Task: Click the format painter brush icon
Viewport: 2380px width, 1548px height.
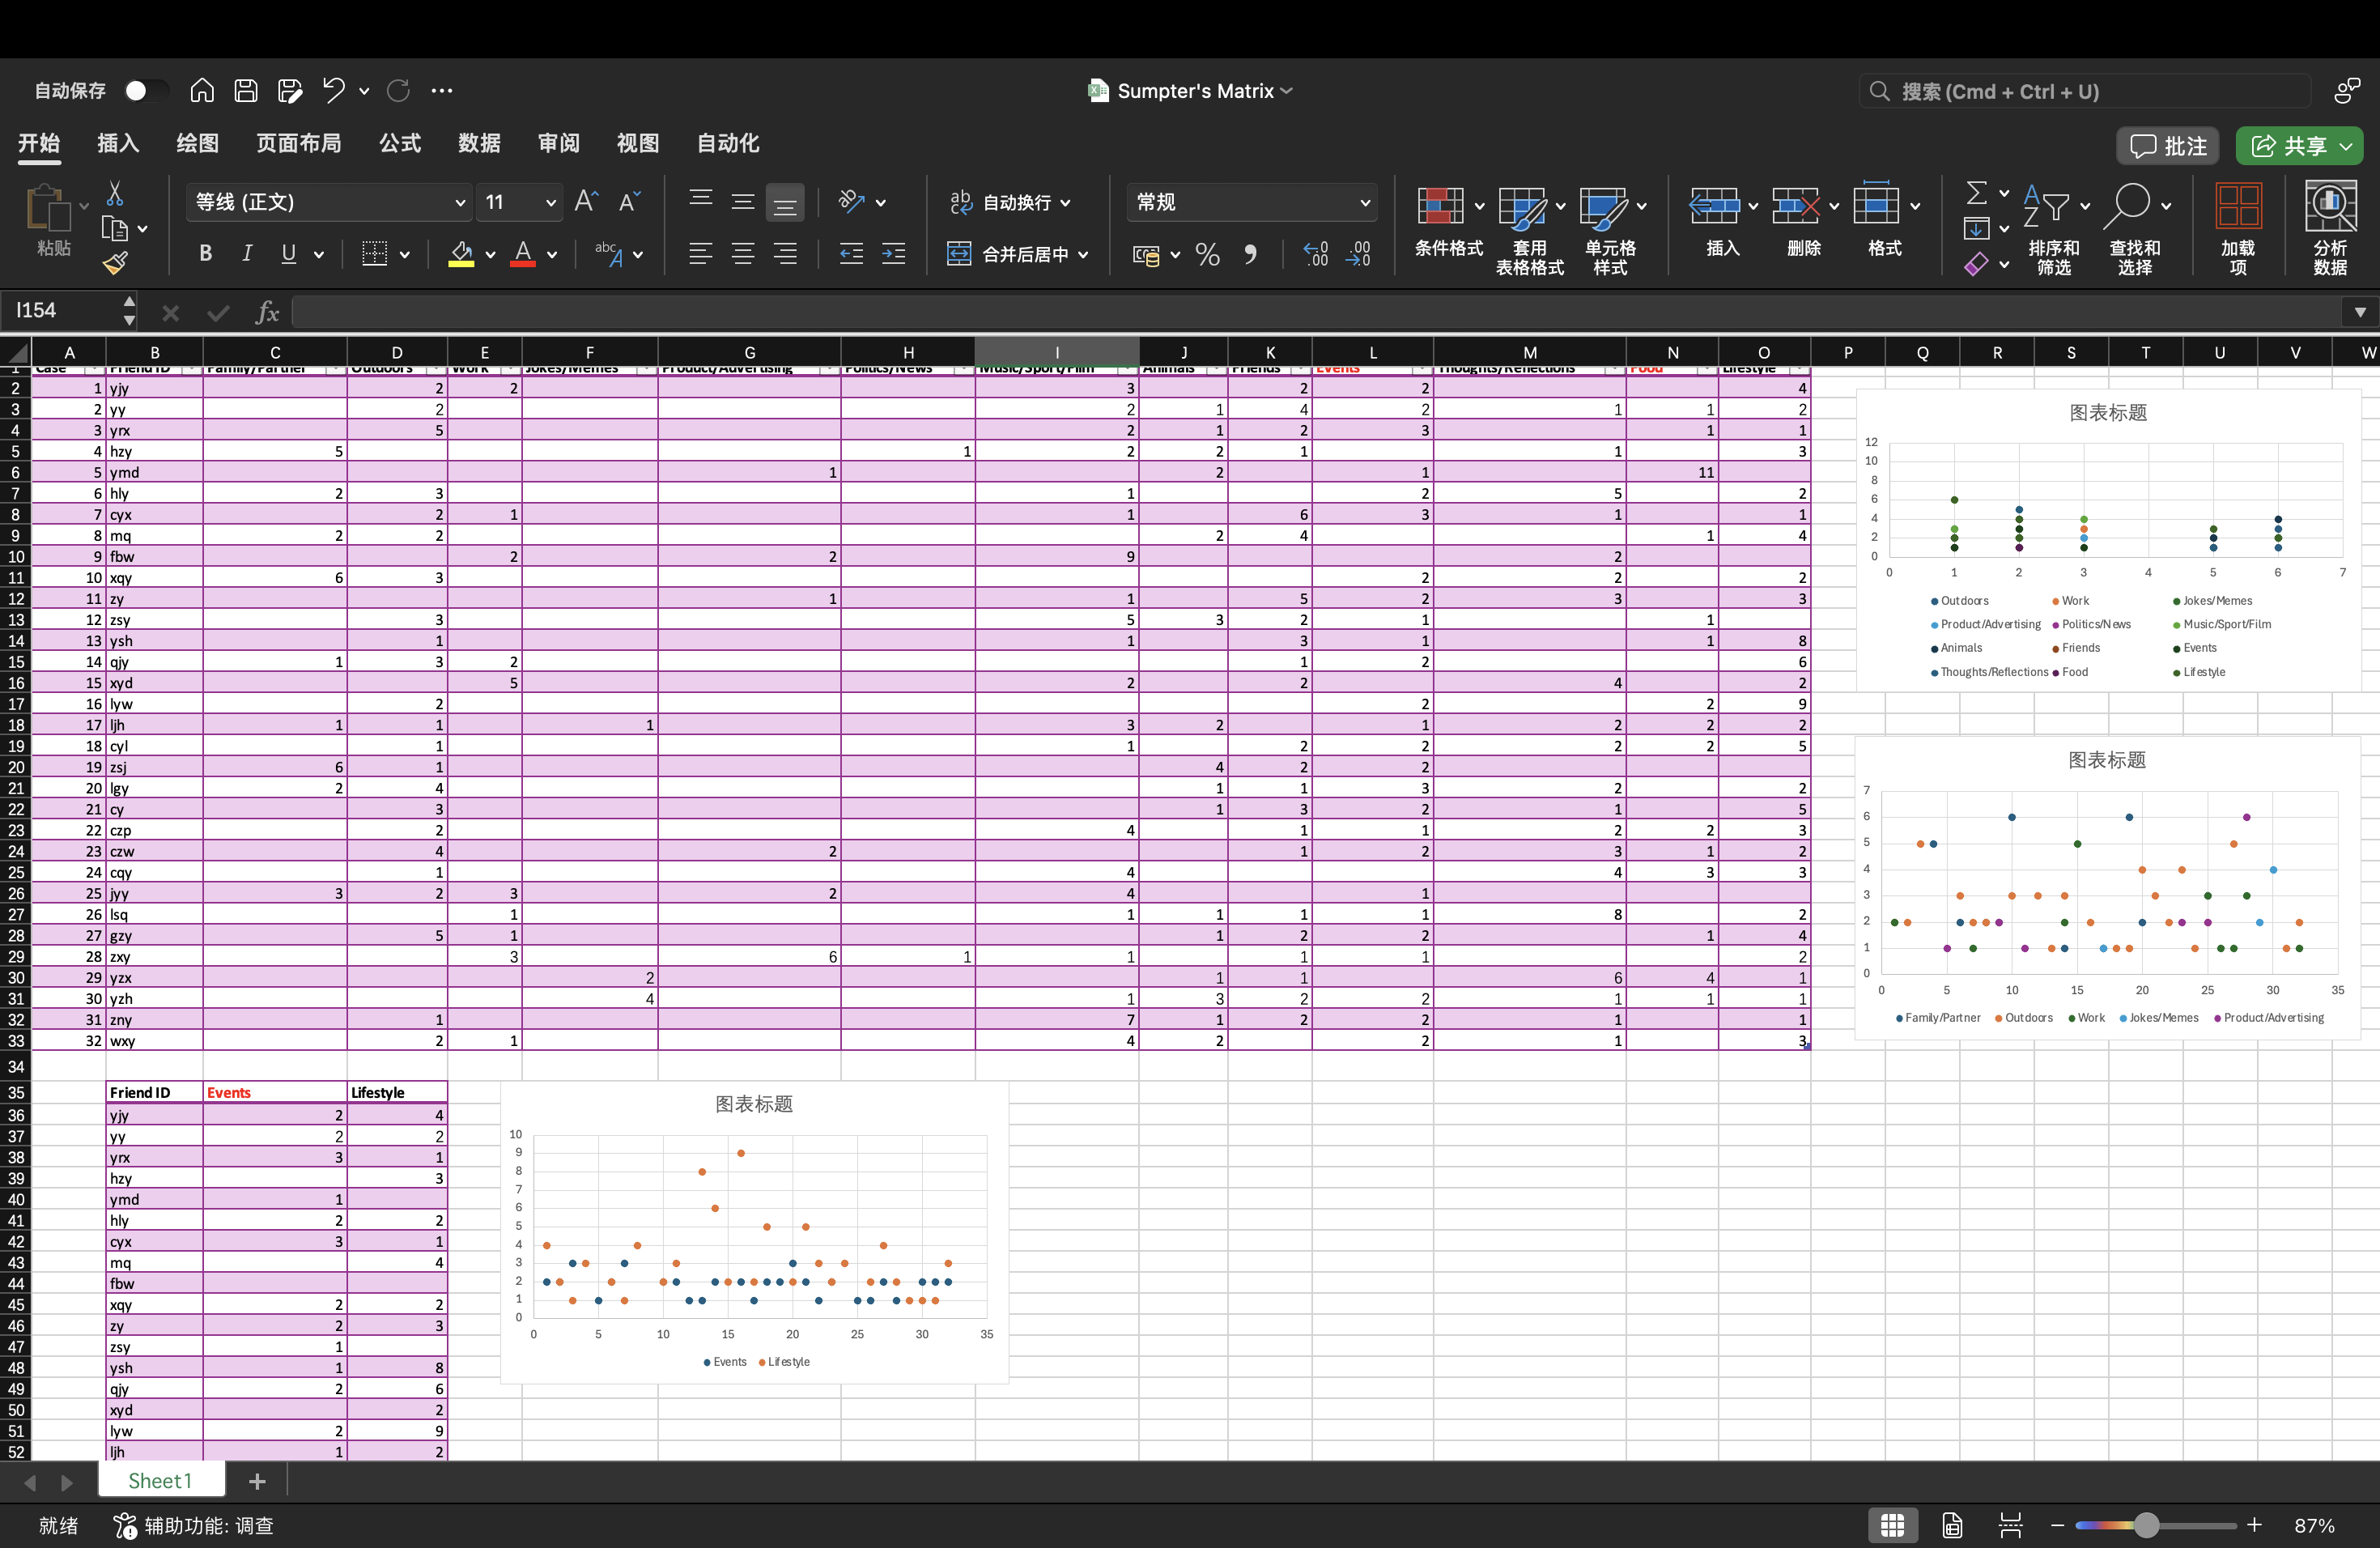Action: click(115, 263)
